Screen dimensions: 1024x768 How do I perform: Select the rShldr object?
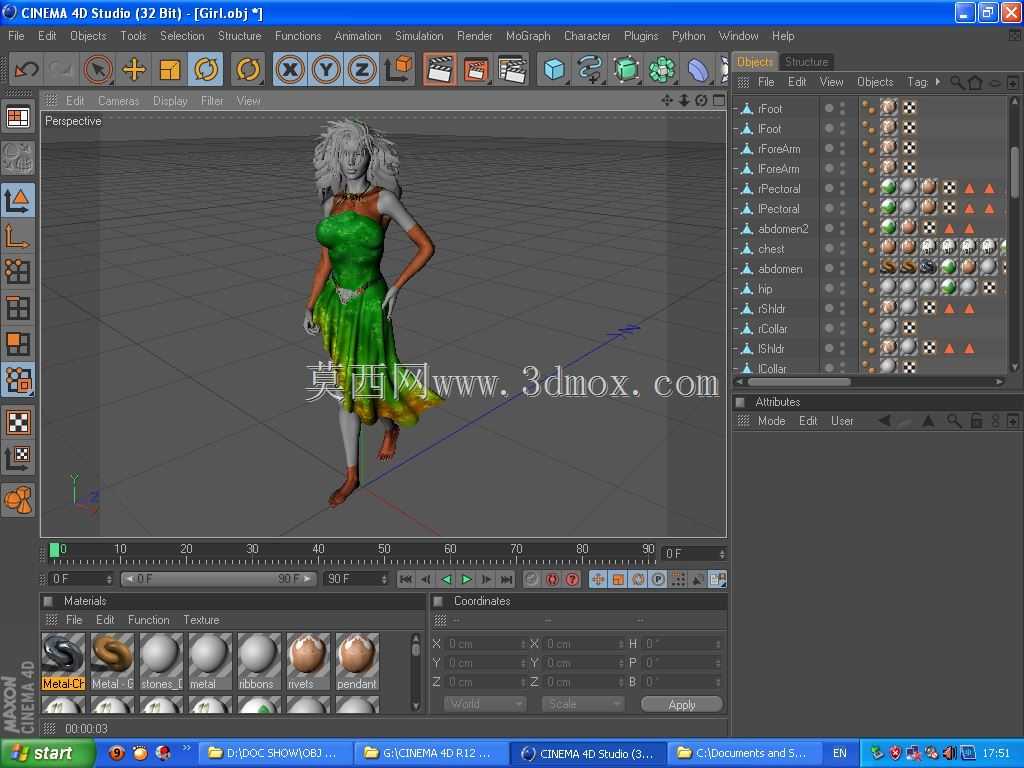click(772, 308)
